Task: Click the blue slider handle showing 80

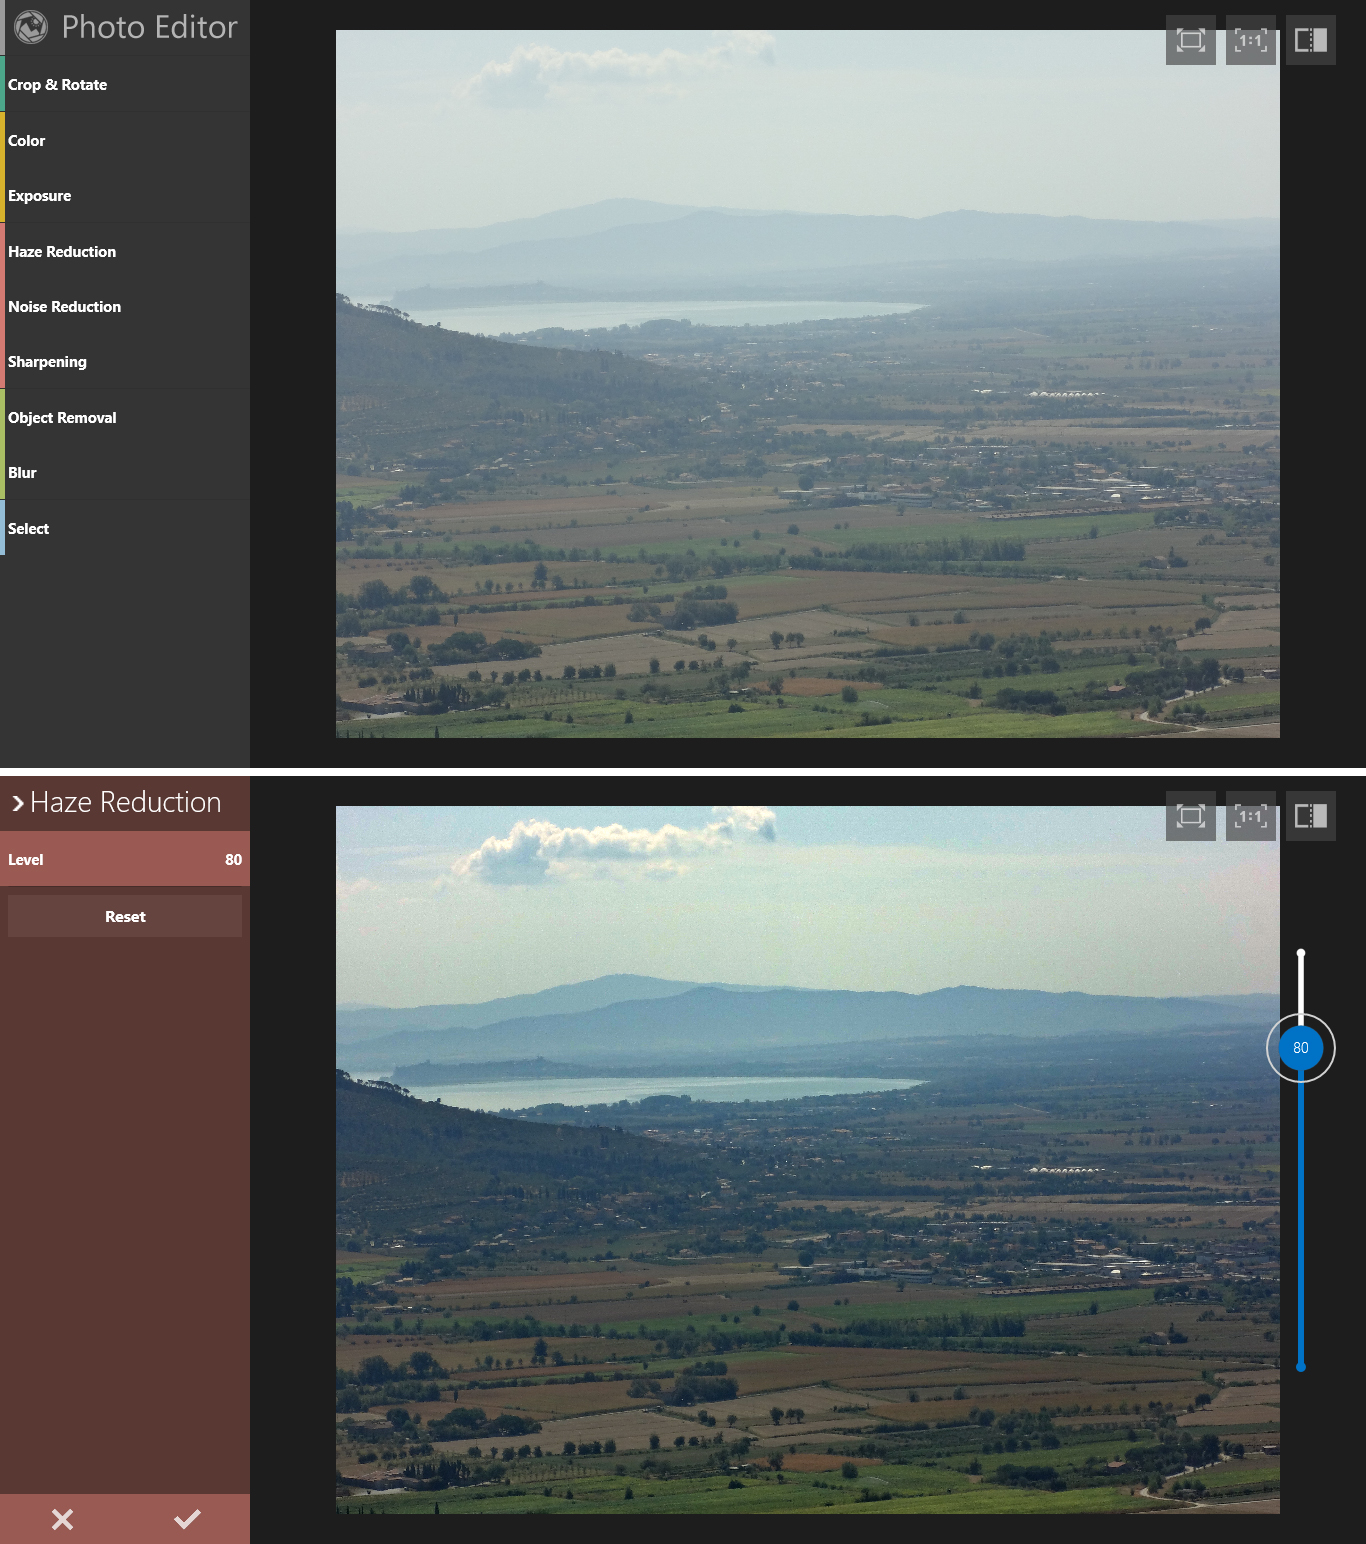Action: tap(1301, 1048)
